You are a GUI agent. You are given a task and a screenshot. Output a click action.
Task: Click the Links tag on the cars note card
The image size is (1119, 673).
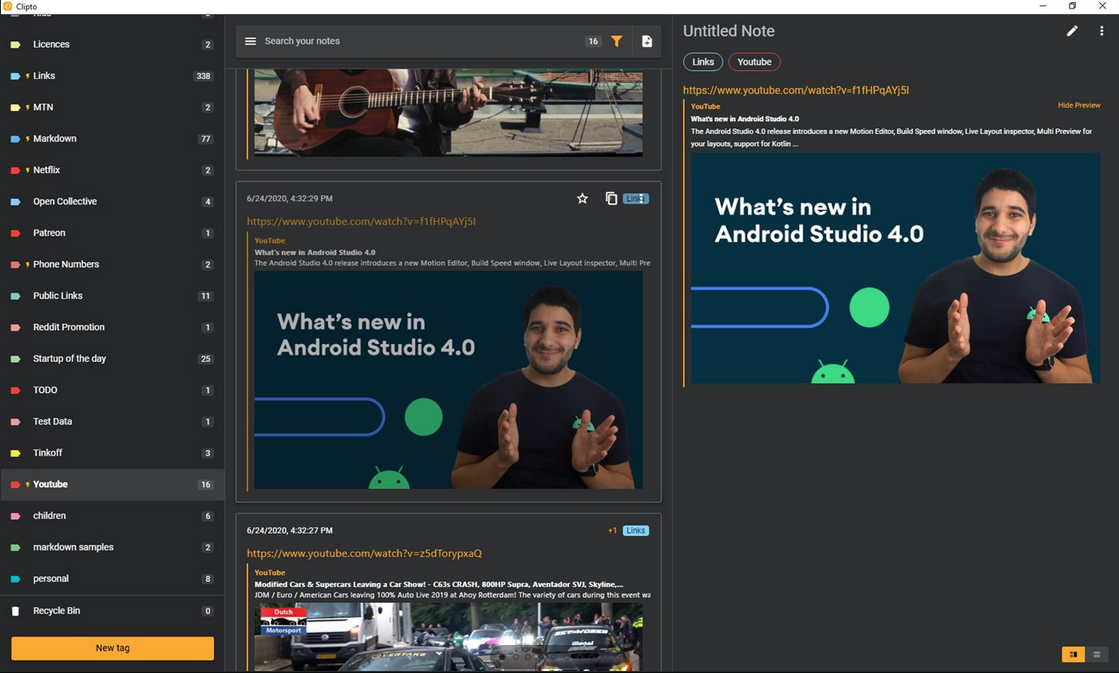click(x=635, y=530)
